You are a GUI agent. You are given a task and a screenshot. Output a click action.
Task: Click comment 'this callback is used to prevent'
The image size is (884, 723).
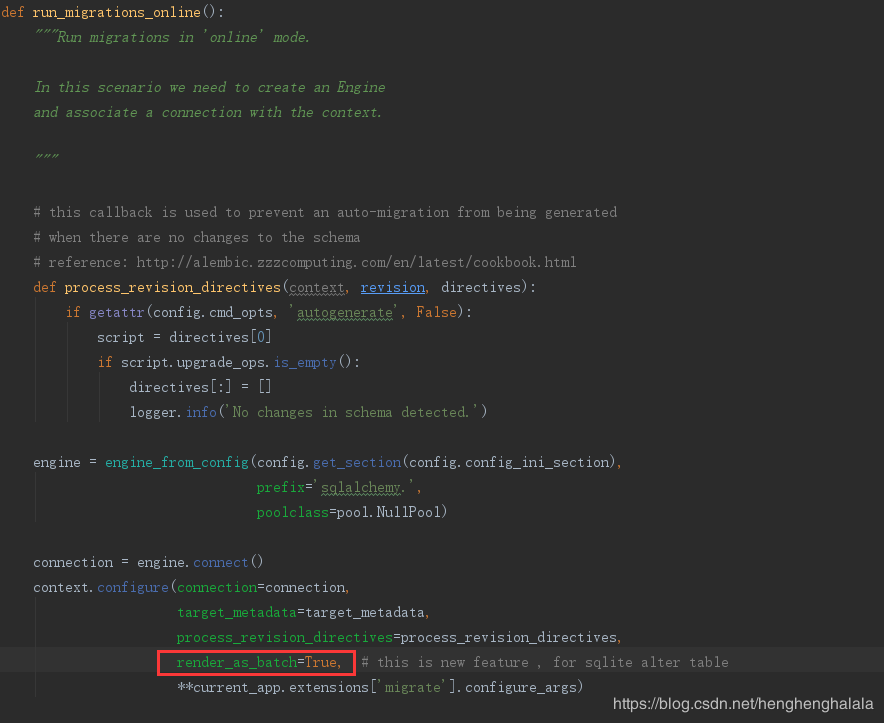[325, 213]
